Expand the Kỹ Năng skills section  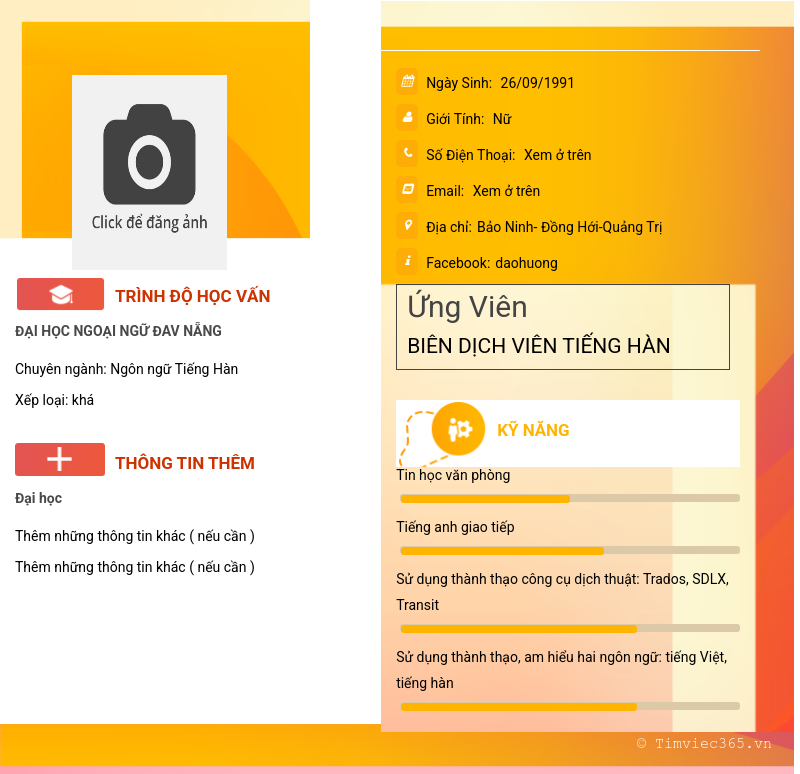[535, 430]
